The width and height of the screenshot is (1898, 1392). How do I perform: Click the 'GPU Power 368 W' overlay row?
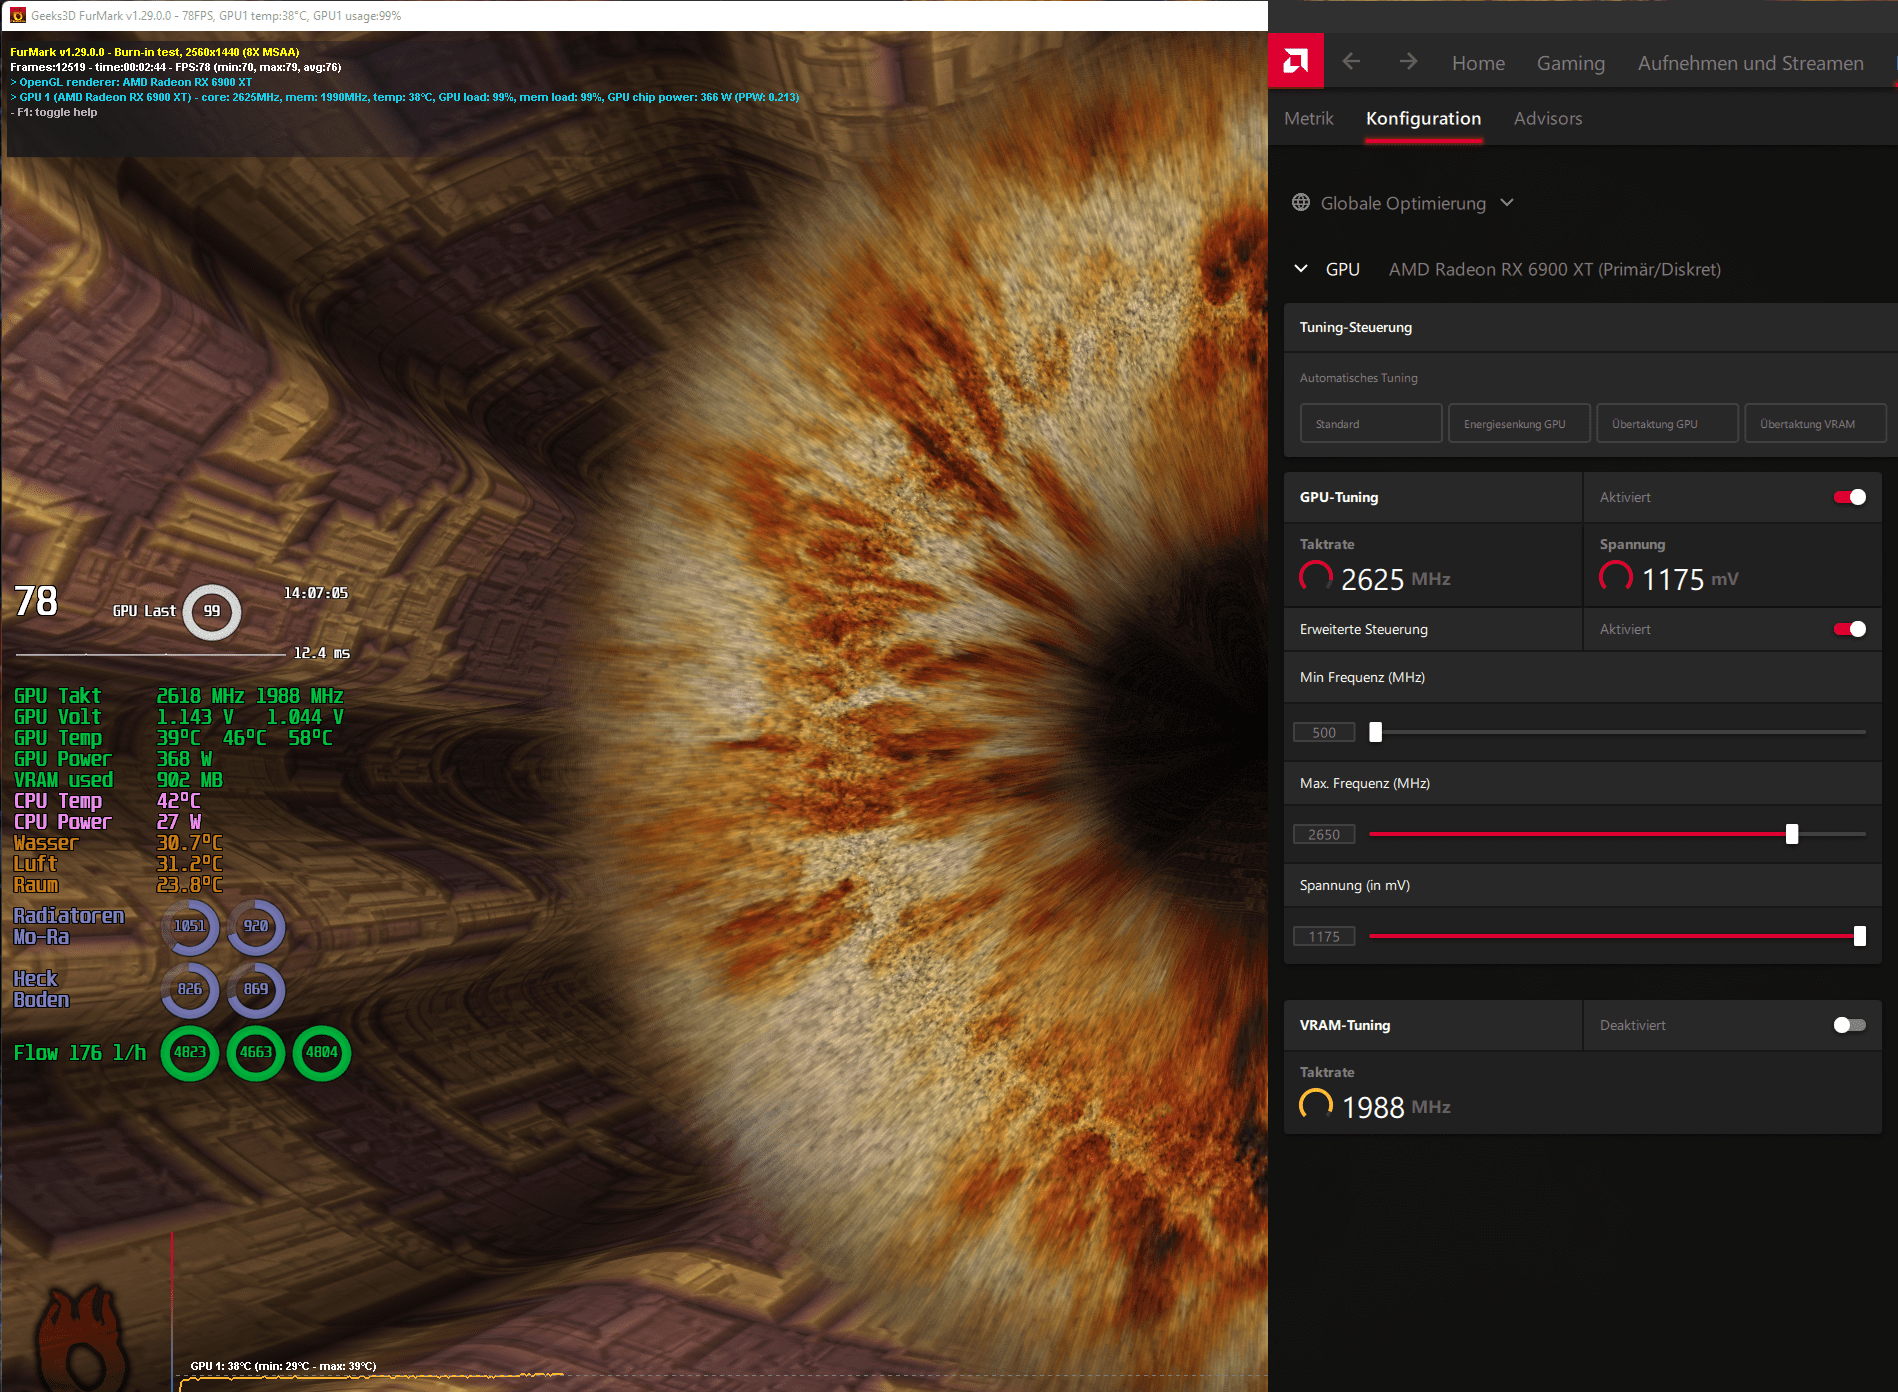[x=113, y=759]
